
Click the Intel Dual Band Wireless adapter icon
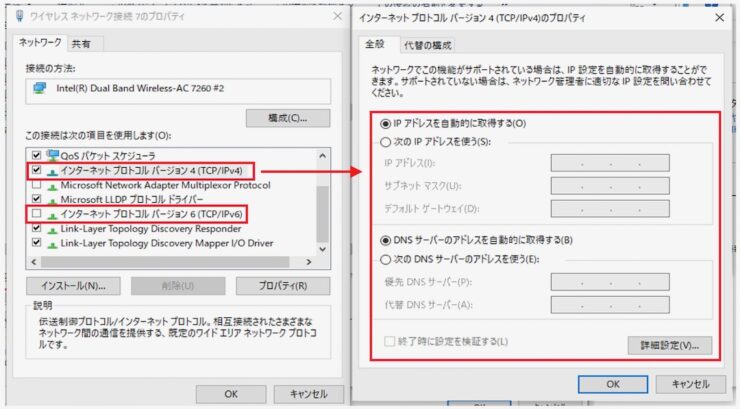37,87
